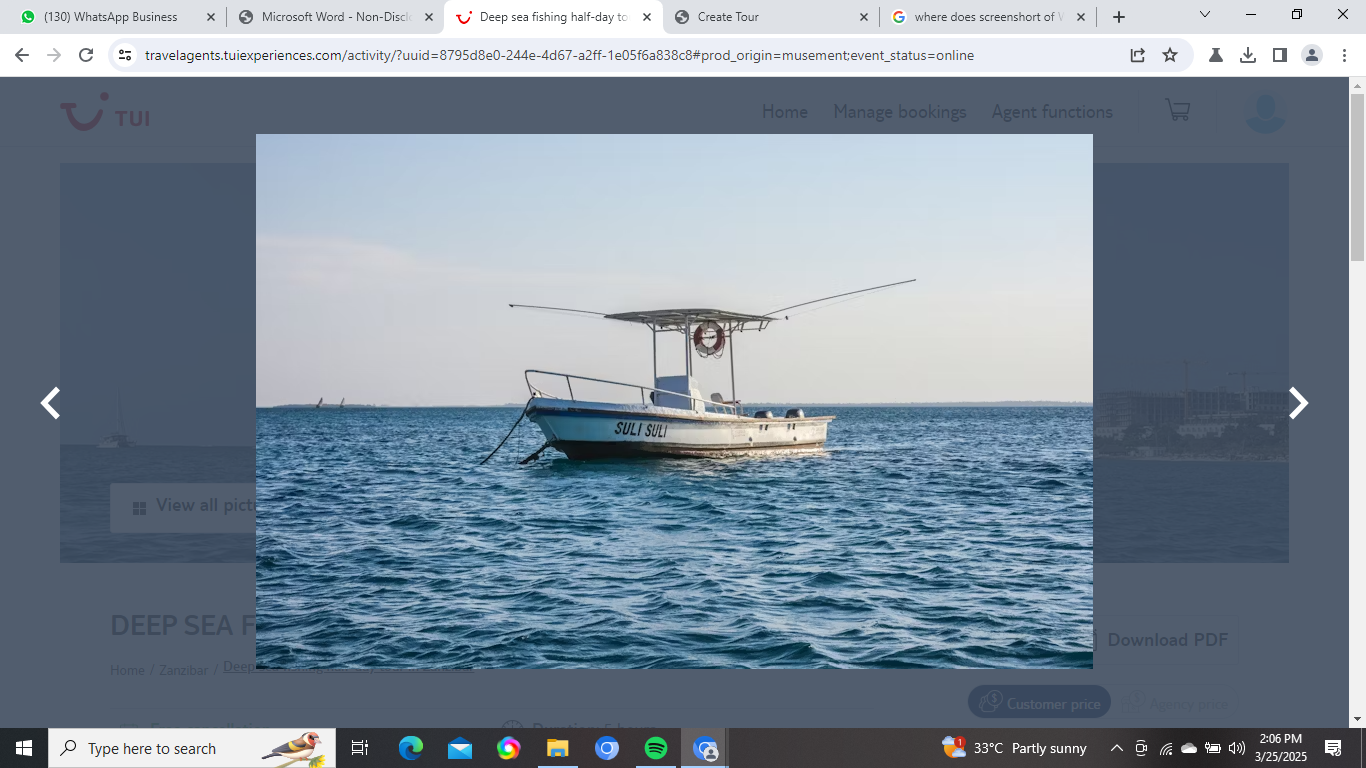Open Chrome three-dot menu

(x=1344, y=55)
